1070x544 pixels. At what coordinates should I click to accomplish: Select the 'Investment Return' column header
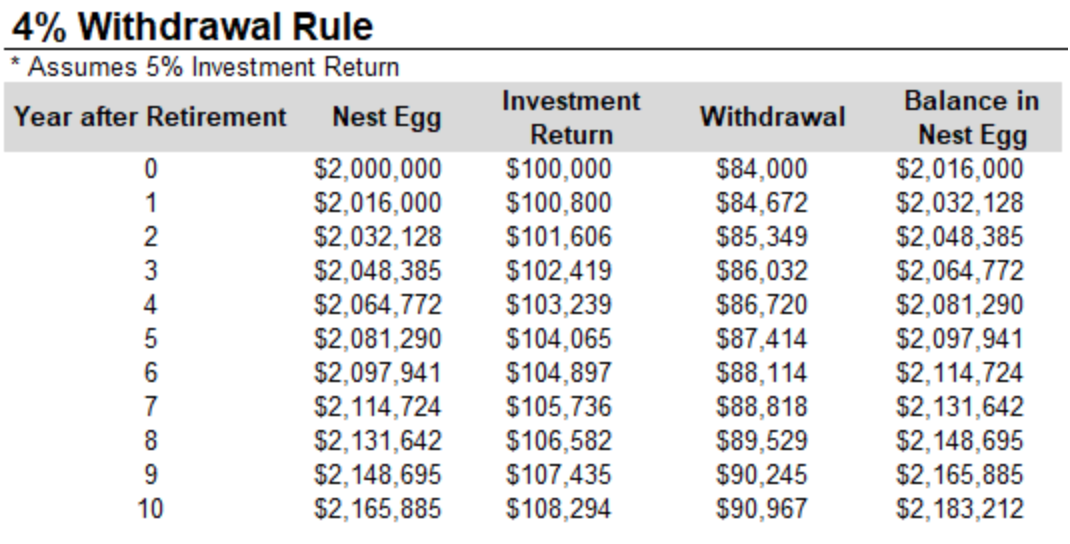571,117
